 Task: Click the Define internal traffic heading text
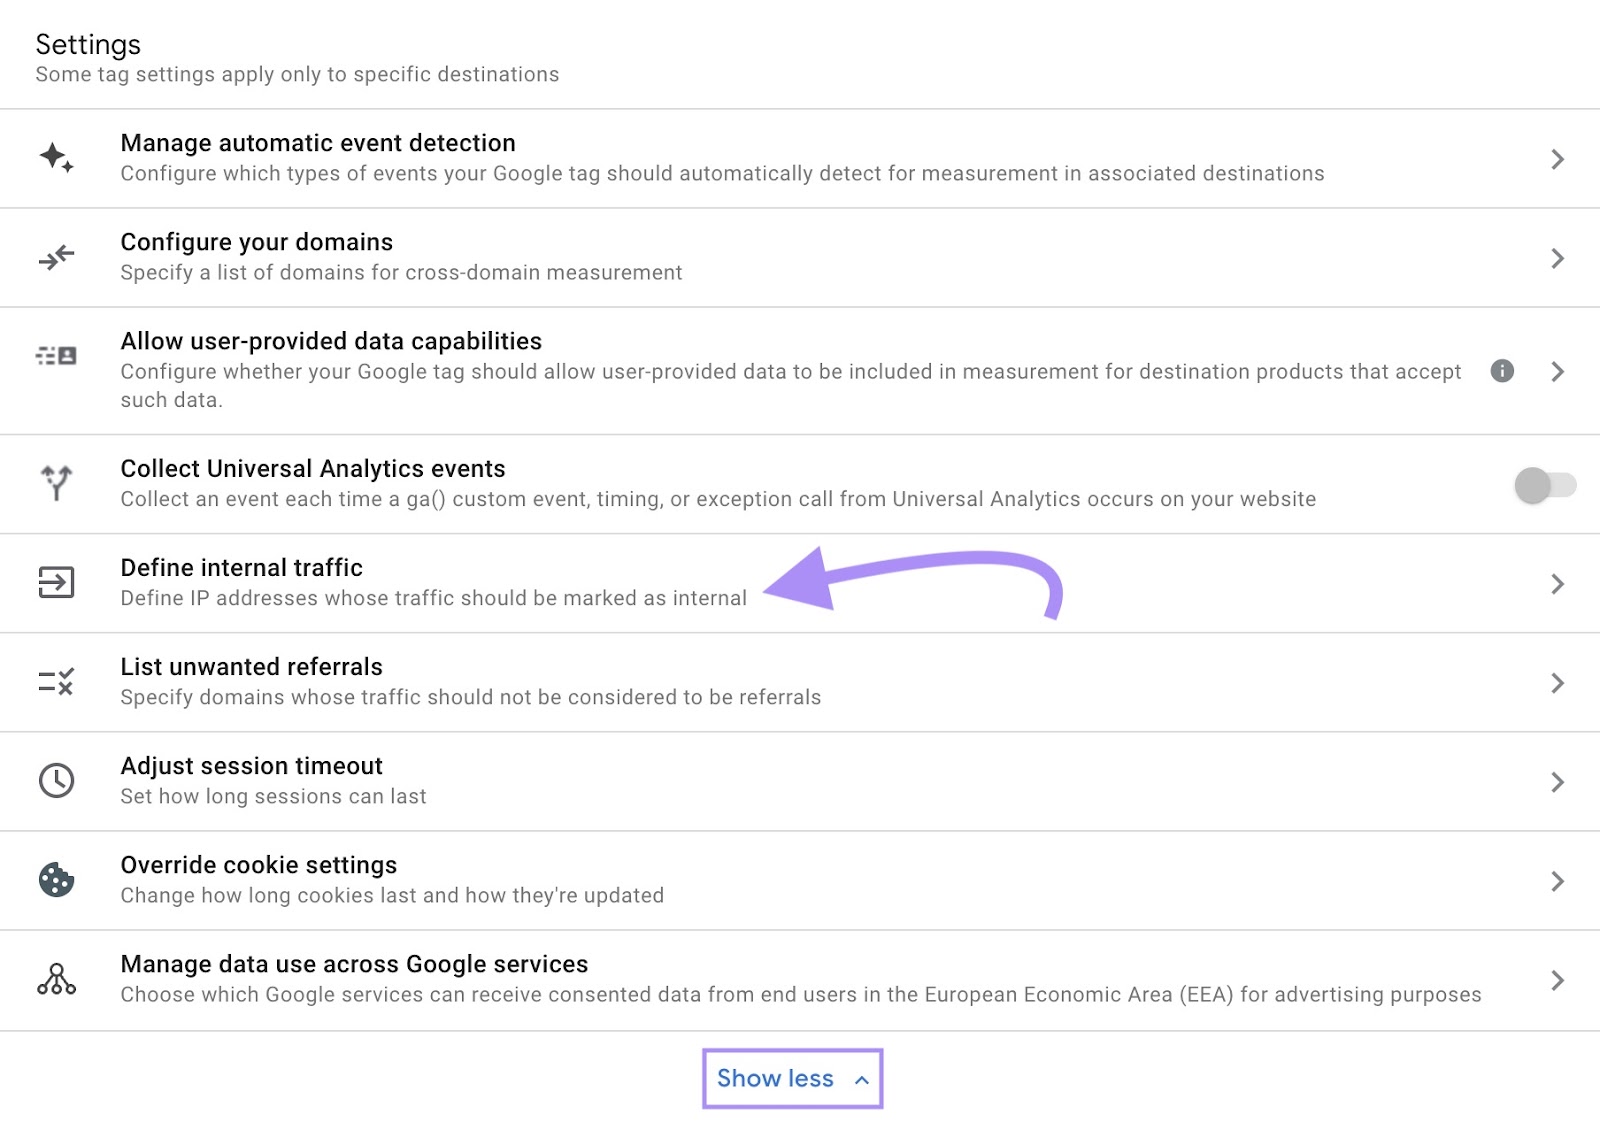pyautogui.click(x=240, y=567)
